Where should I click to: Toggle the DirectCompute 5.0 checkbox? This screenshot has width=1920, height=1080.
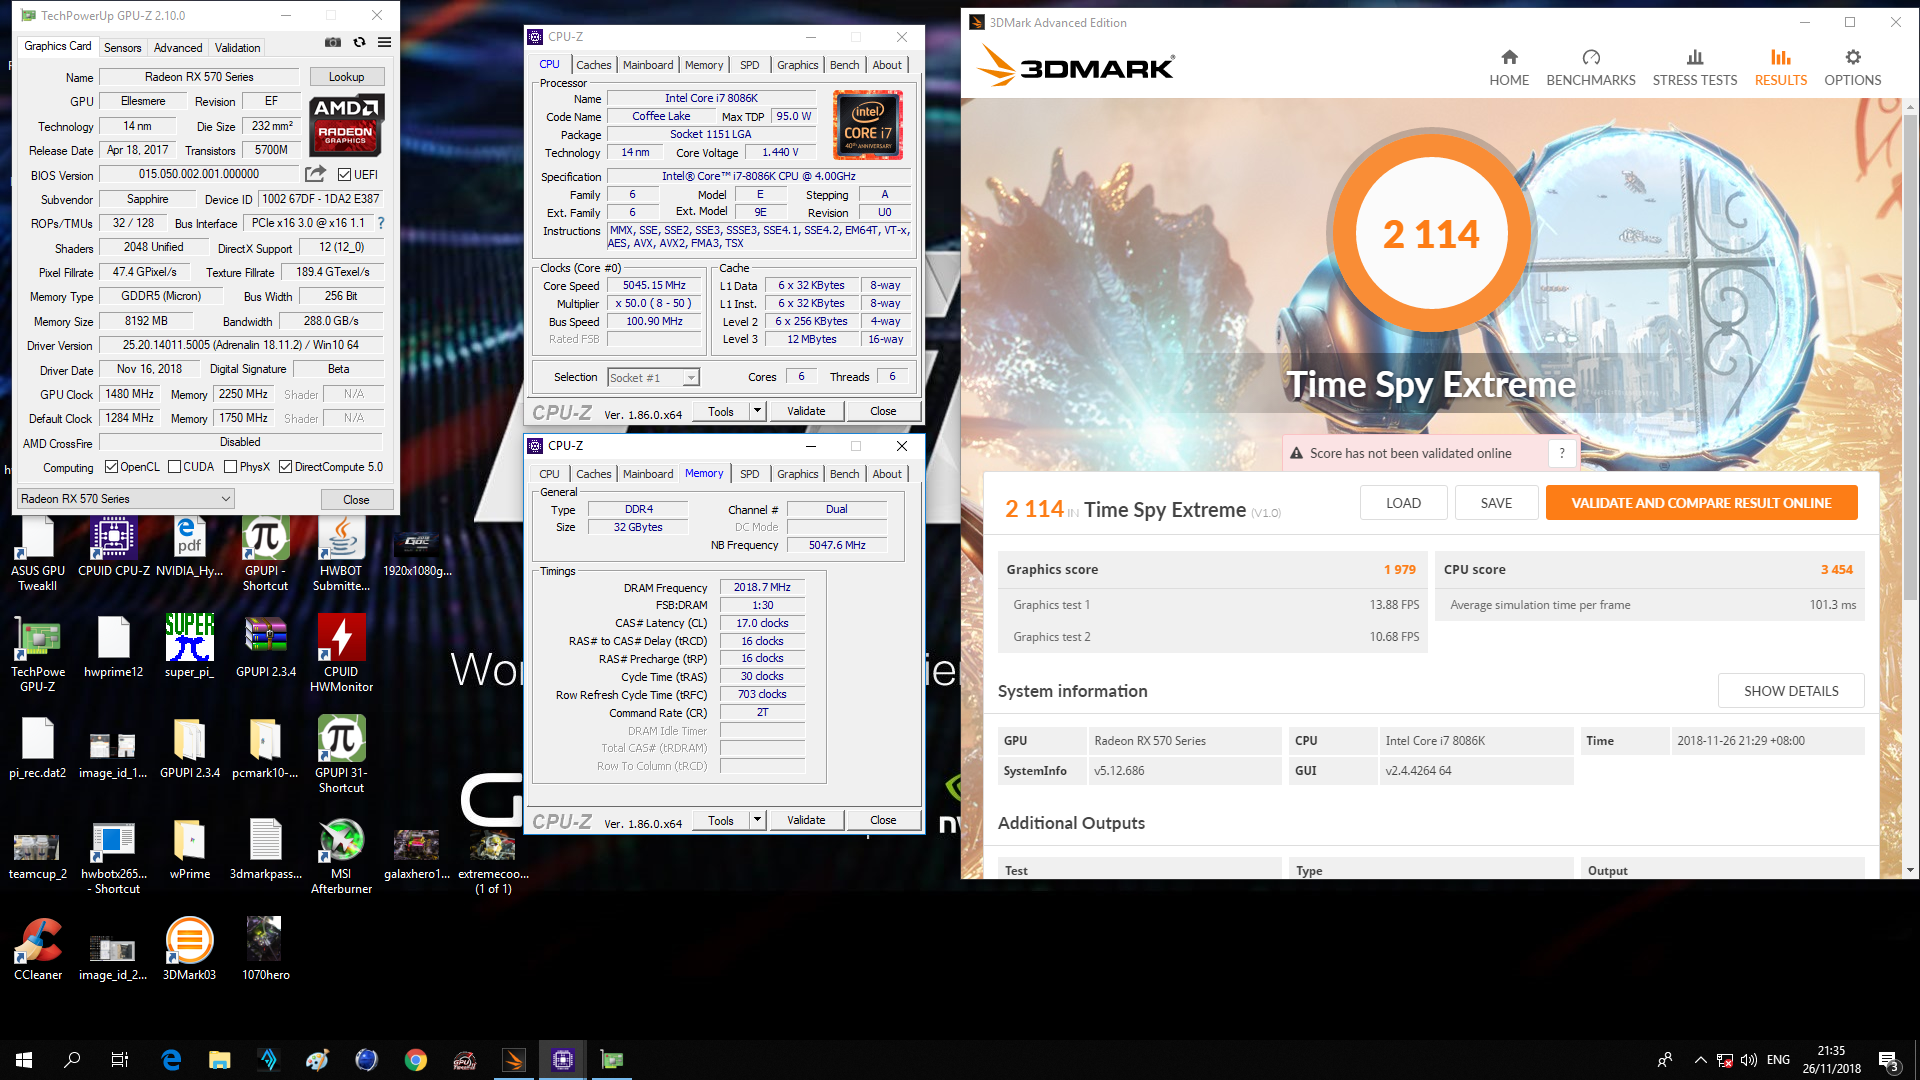(286, 467)
